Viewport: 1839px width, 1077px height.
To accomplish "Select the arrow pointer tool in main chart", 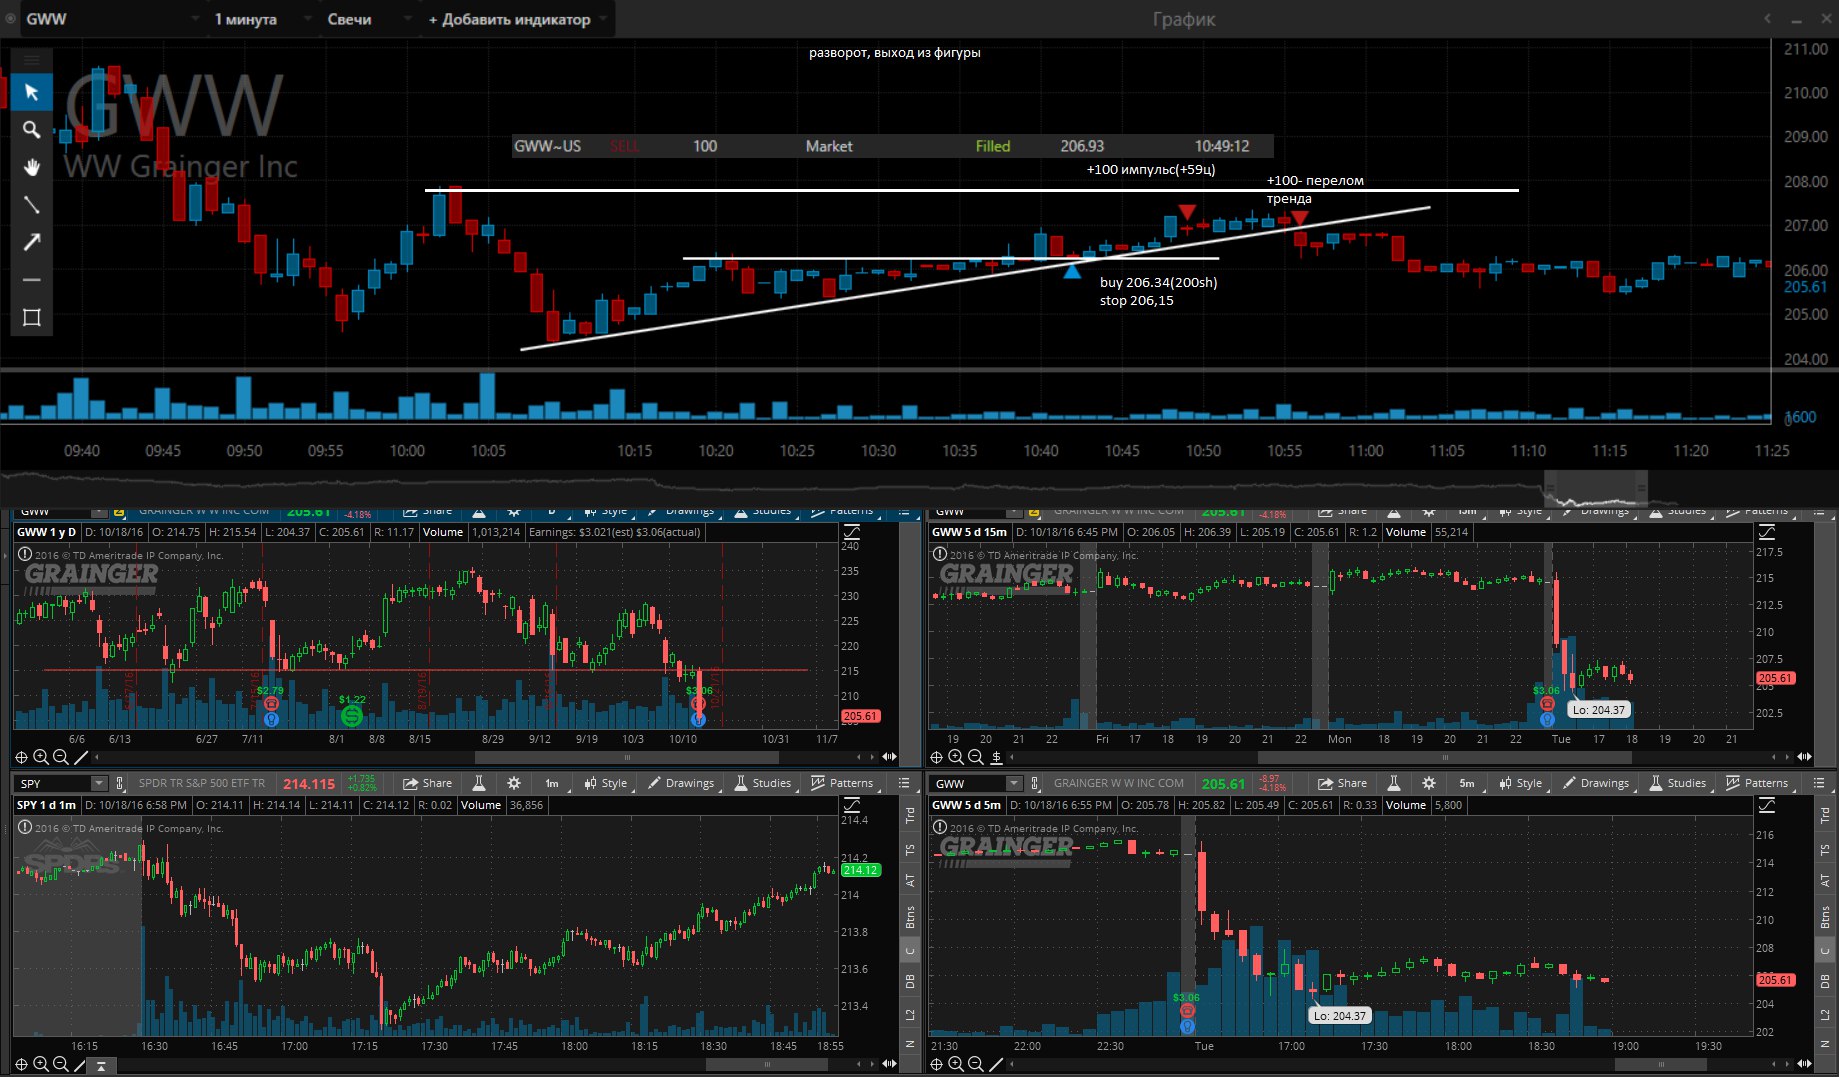I will pyautogui.click(x=31, y=92).
